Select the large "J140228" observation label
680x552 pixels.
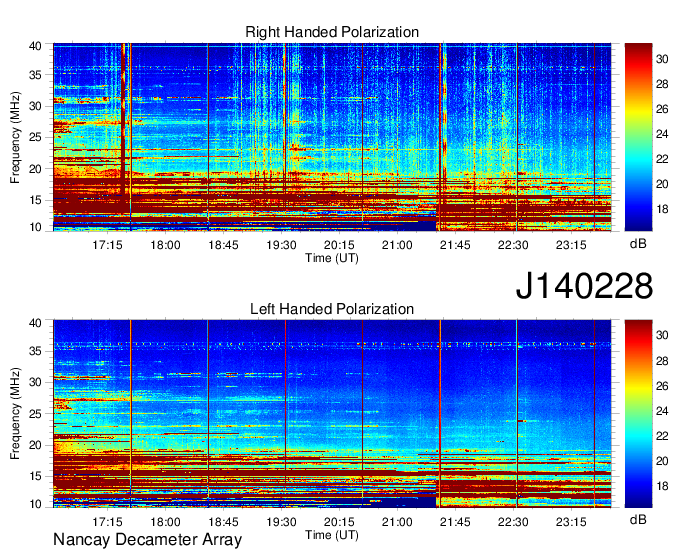coord(584,286)
